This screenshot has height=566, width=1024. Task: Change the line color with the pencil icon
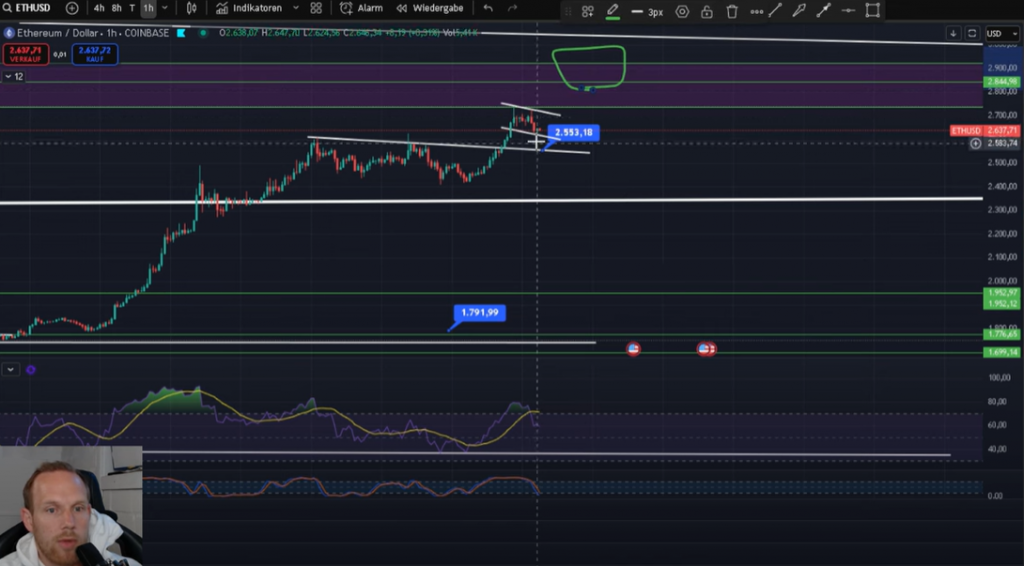(x=613, y=11)
